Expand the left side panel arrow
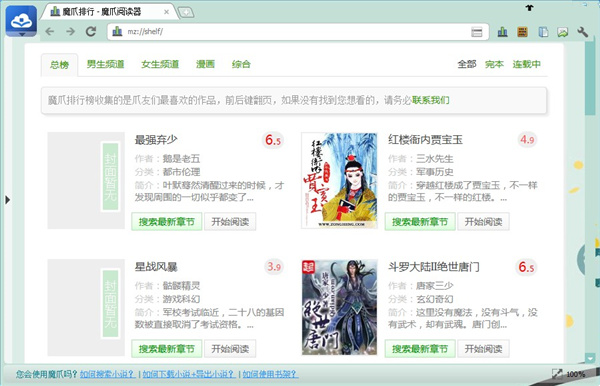 pos(8,199)
